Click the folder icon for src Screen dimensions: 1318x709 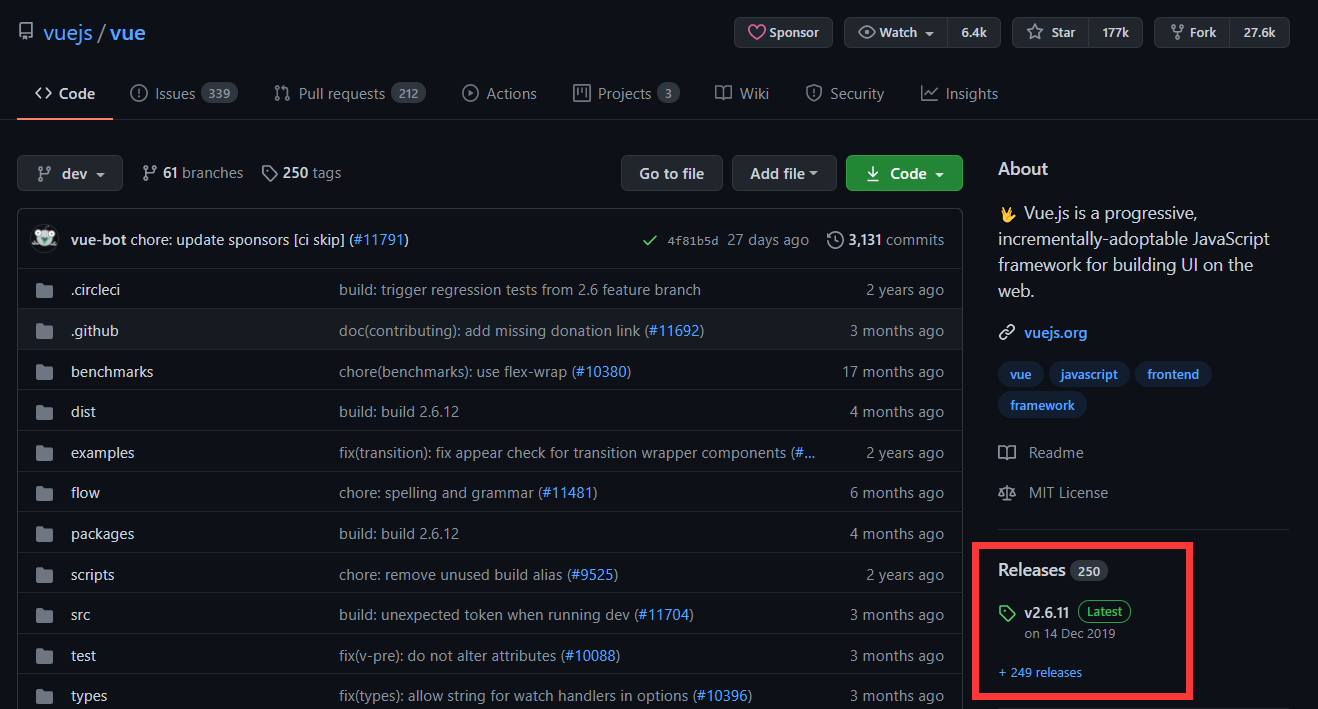pyautogui.click(x=44, y=615)
